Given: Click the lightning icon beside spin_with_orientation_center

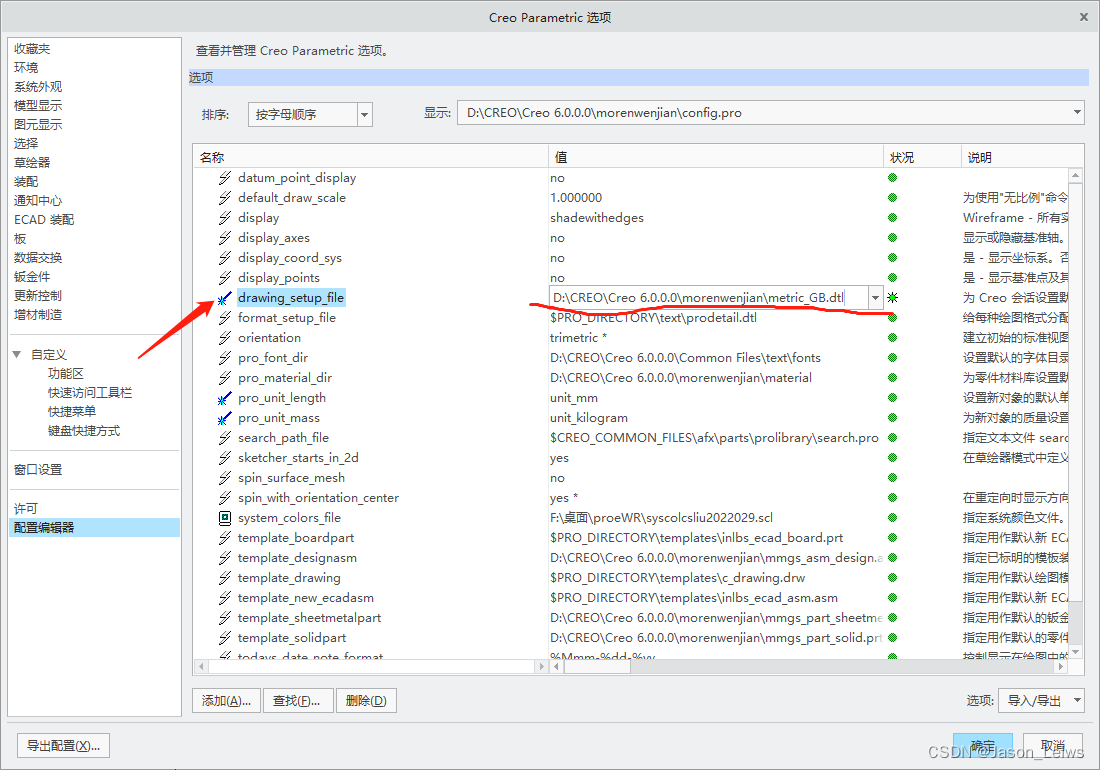Looking at the screenshot, I should [x=224, y=498].
